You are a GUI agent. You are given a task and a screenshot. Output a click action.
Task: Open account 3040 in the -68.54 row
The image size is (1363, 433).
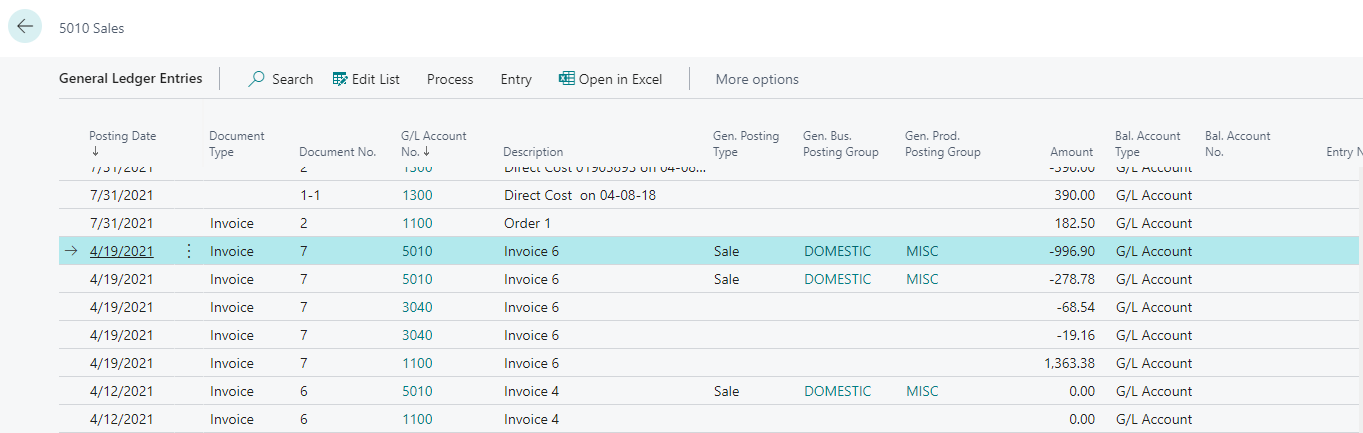[x=417, y=307]
